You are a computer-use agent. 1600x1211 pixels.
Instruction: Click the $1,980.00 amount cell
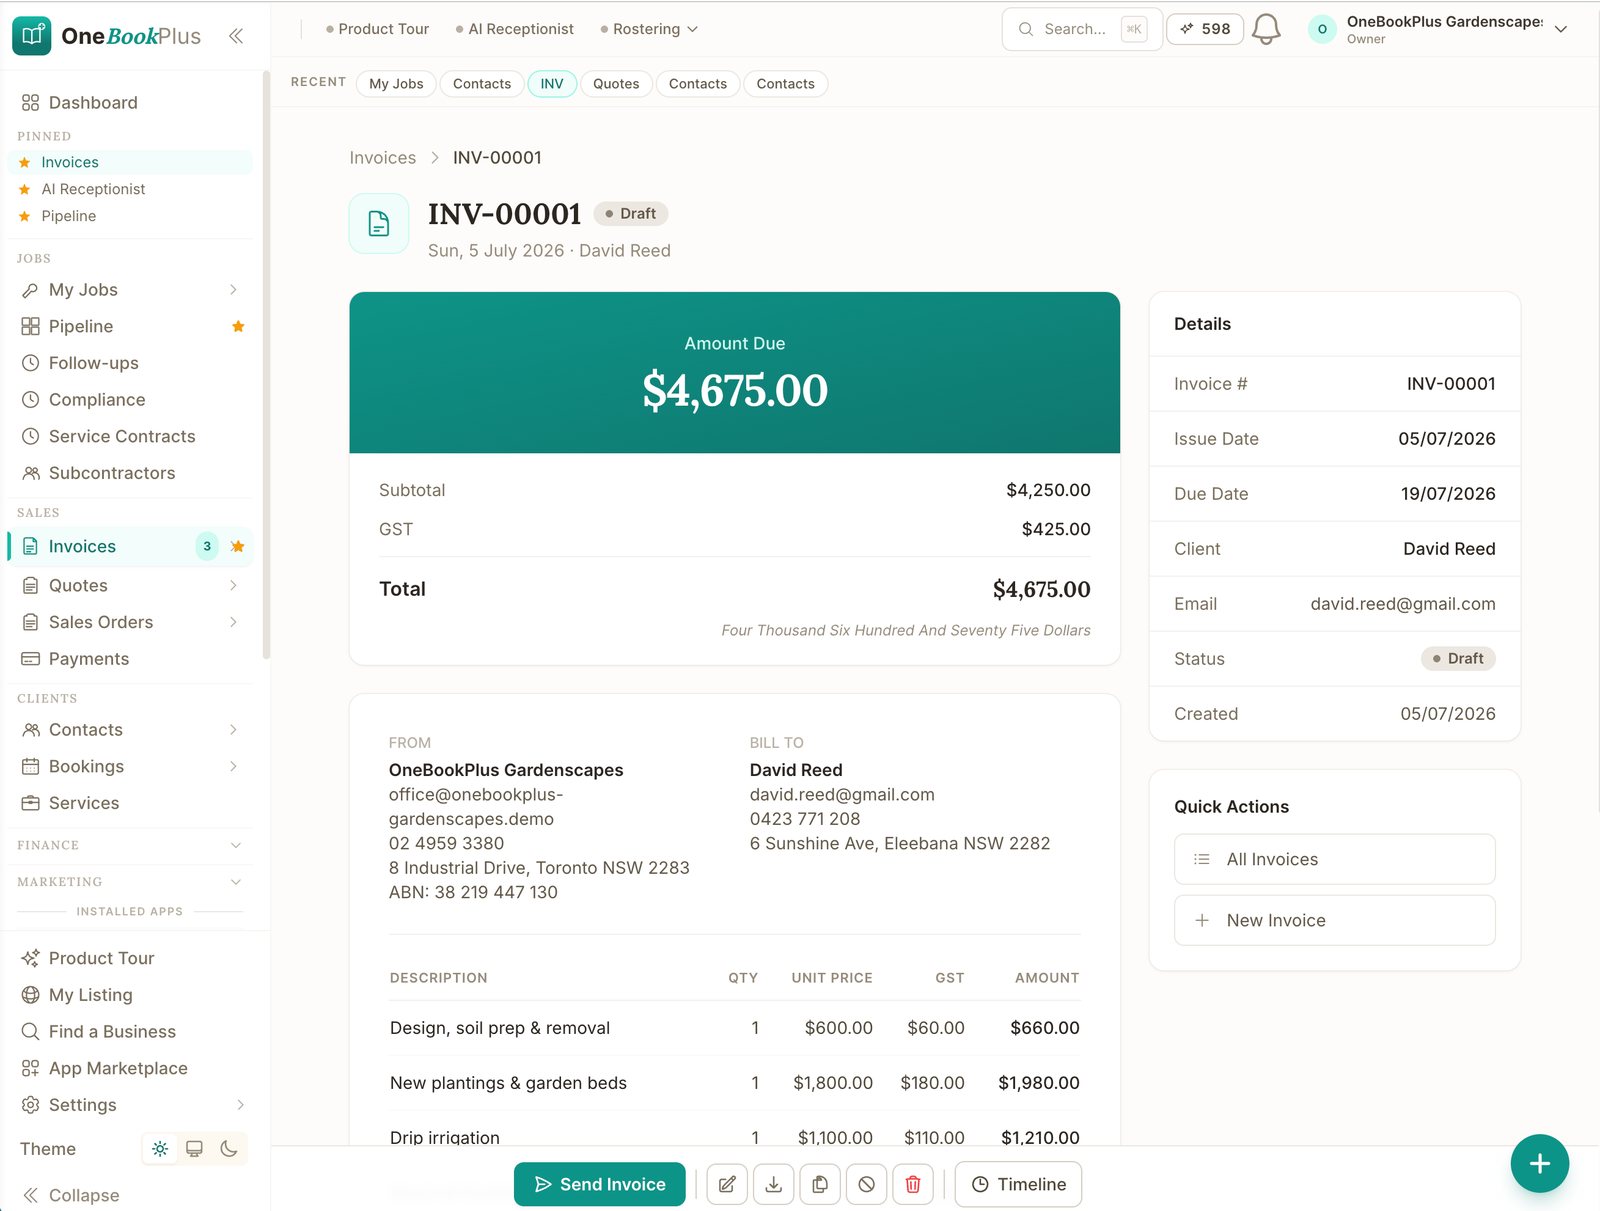(1039, 1083)
